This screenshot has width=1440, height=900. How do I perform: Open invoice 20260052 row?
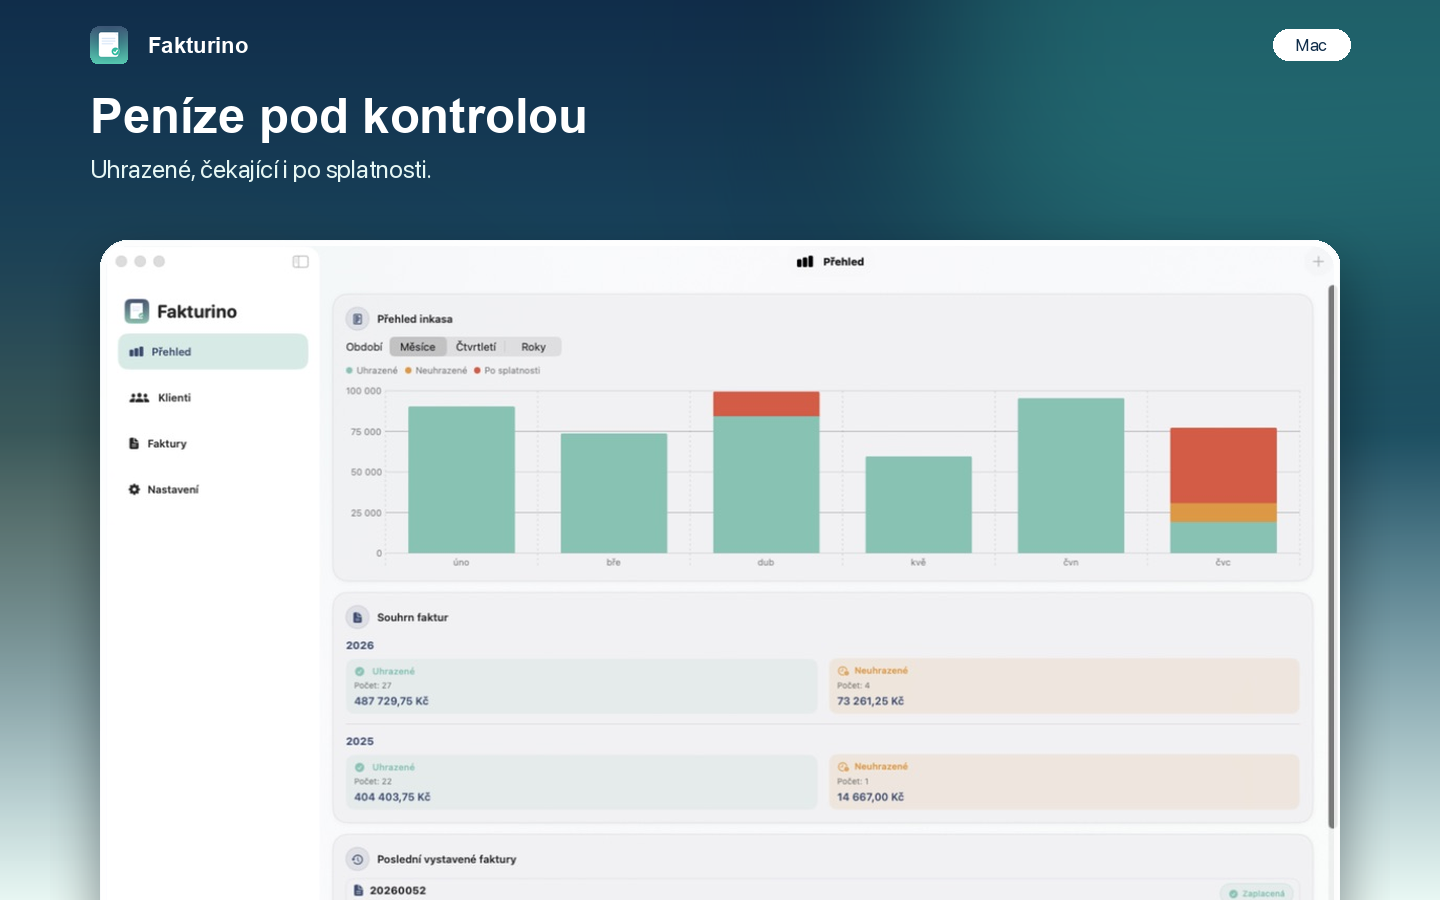822,890
